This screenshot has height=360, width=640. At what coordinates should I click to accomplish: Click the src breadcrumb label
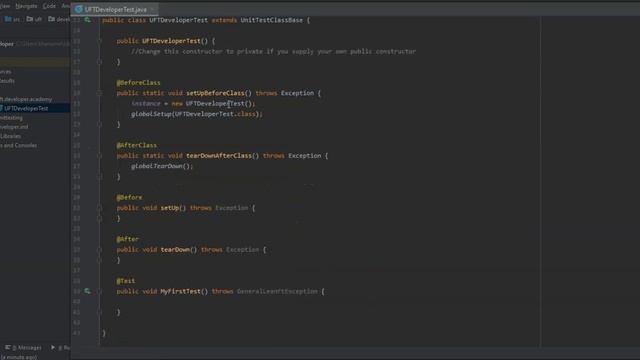(16, 19)
